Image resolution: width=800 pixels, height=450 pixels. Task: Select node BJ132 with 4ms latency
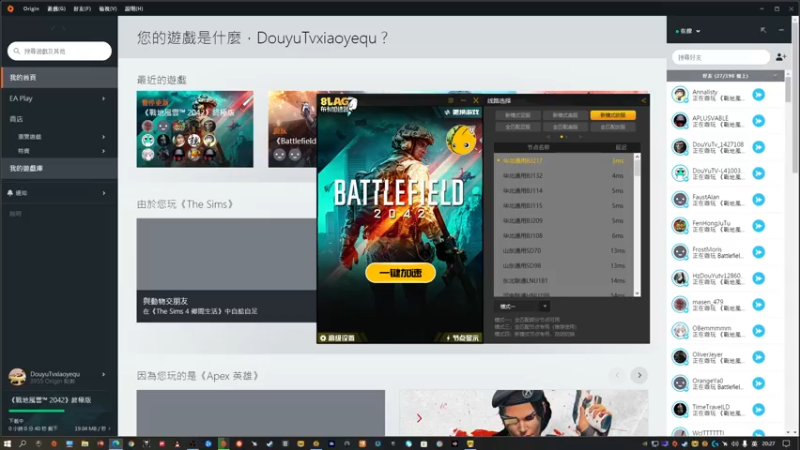[564, 176]
